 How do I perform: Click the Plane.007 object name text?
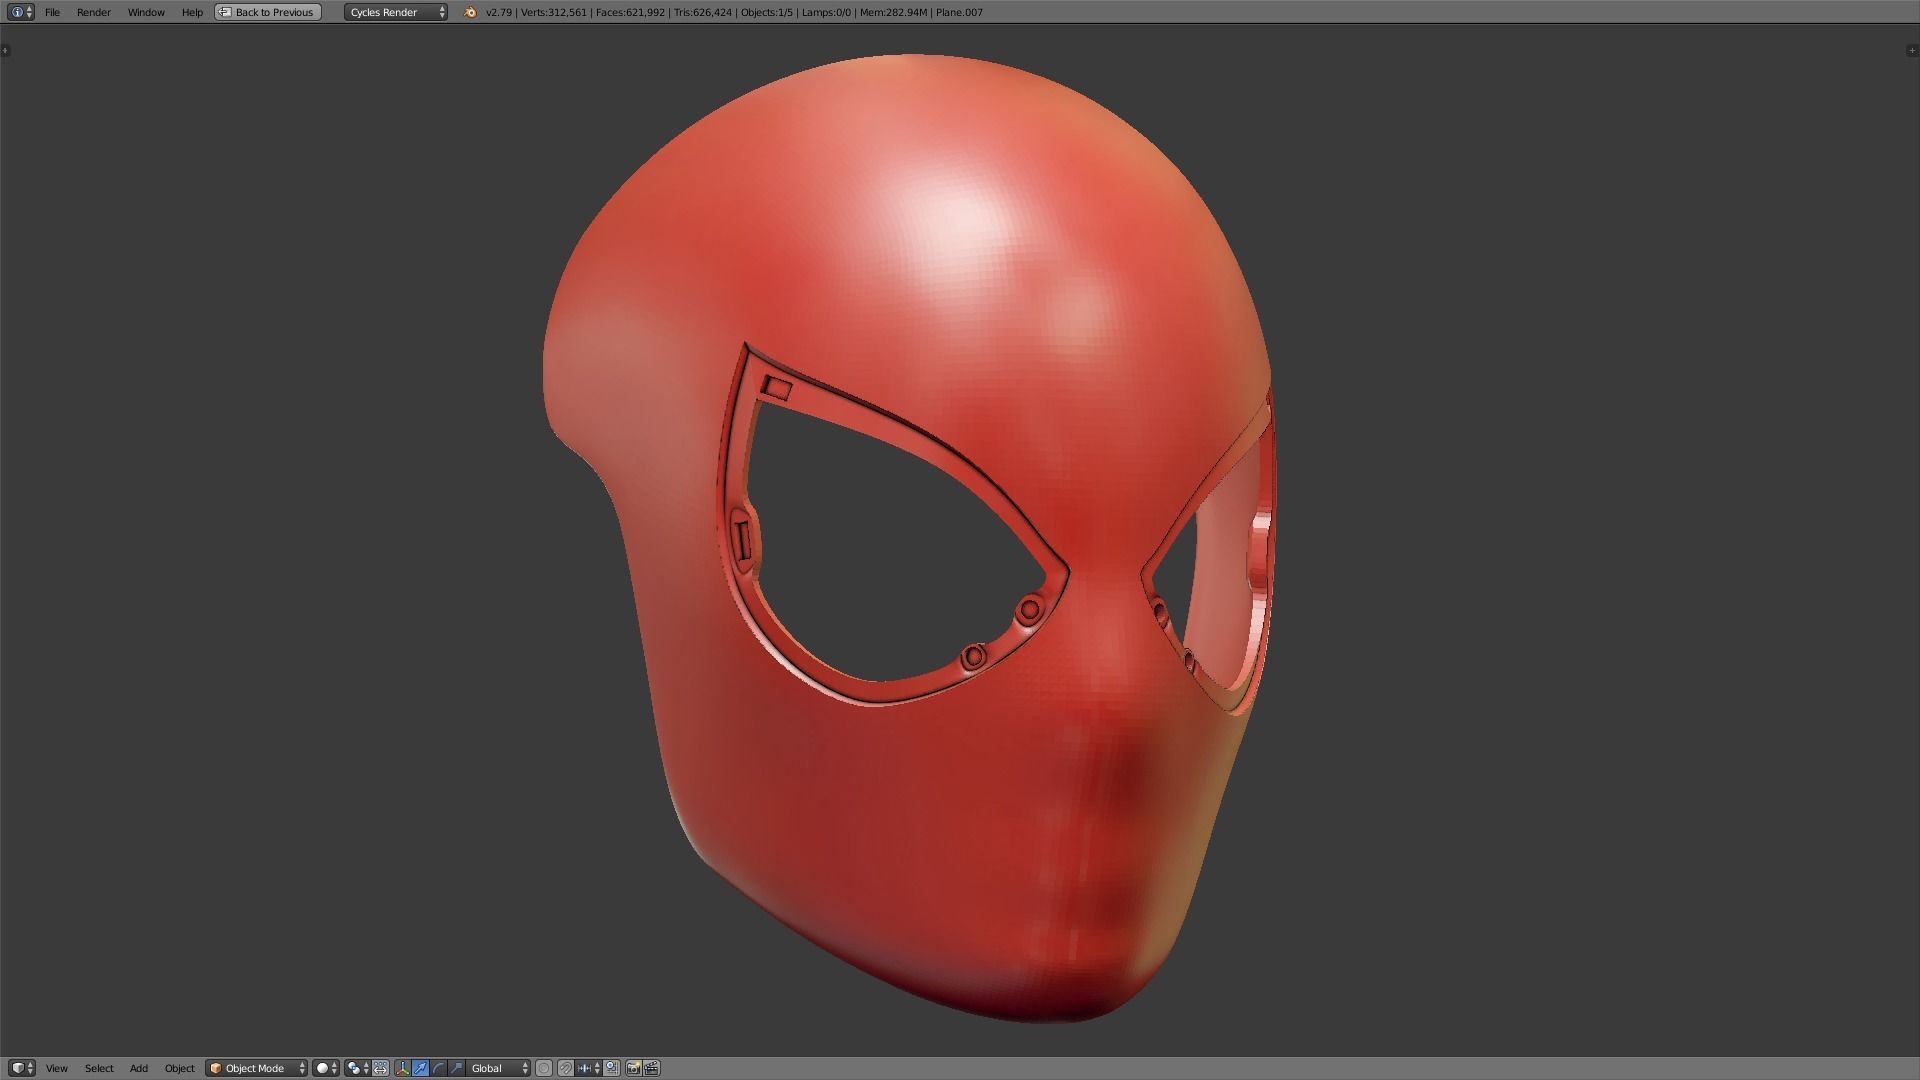959,12
